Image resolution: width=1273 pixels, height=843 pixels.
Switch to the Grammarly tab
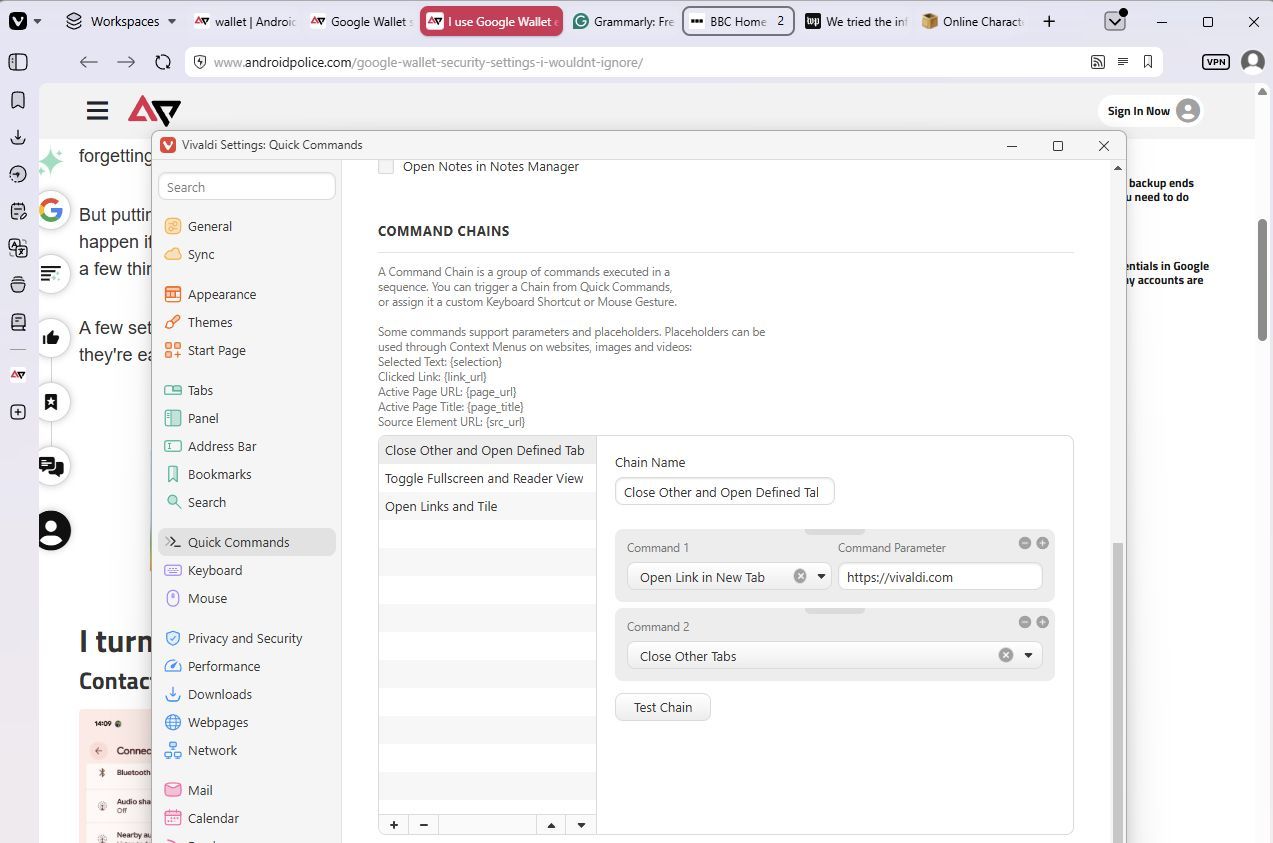coord(623,21)
